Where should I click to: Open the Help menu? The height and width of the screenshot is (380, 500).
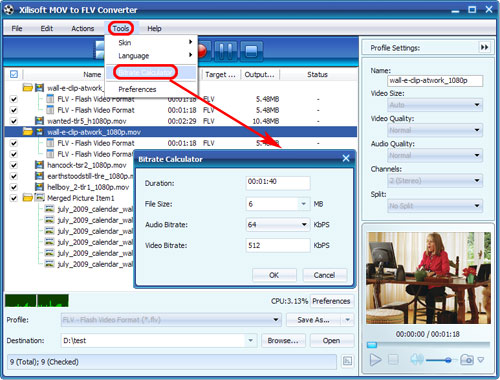point(154,28)
